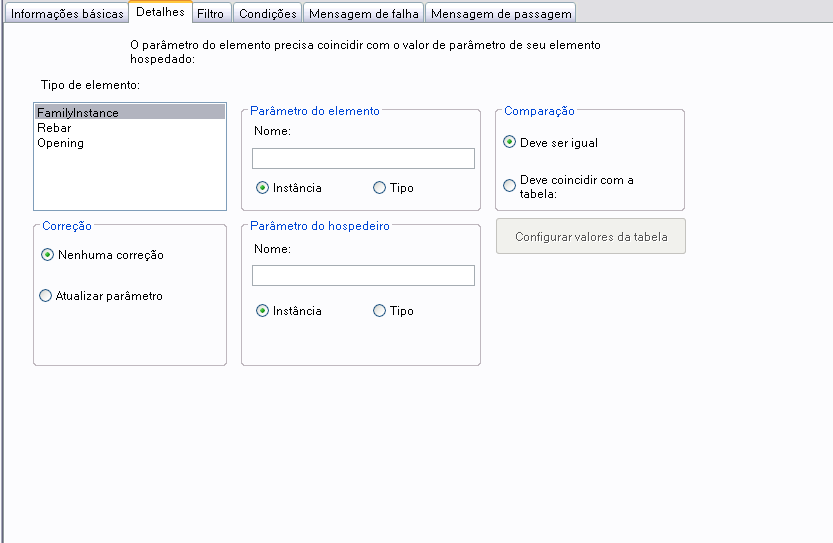Enable the Atualizar parâmetro option

pyautogui.click(x=45, y=296)
